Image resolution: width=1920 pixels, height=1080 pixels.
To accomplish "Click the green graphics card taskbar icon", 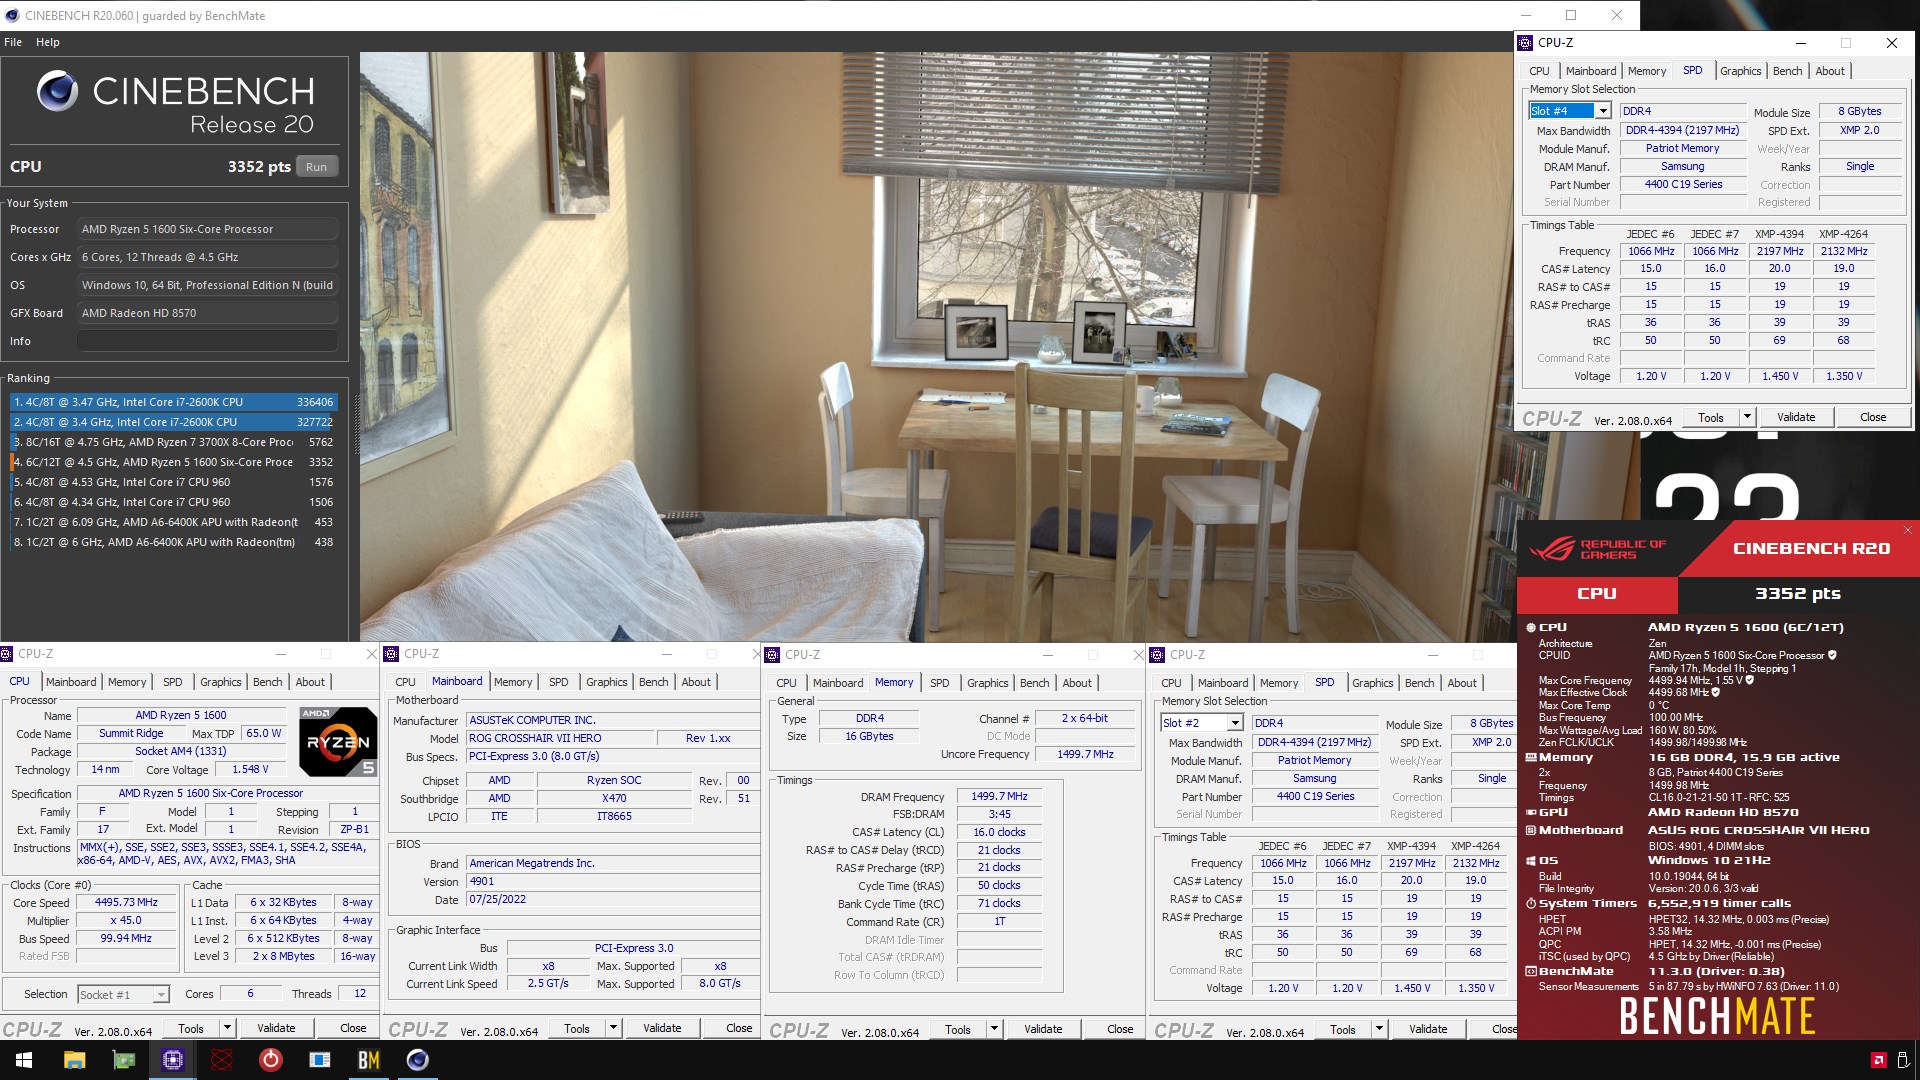I will (x=123, y=1060).
